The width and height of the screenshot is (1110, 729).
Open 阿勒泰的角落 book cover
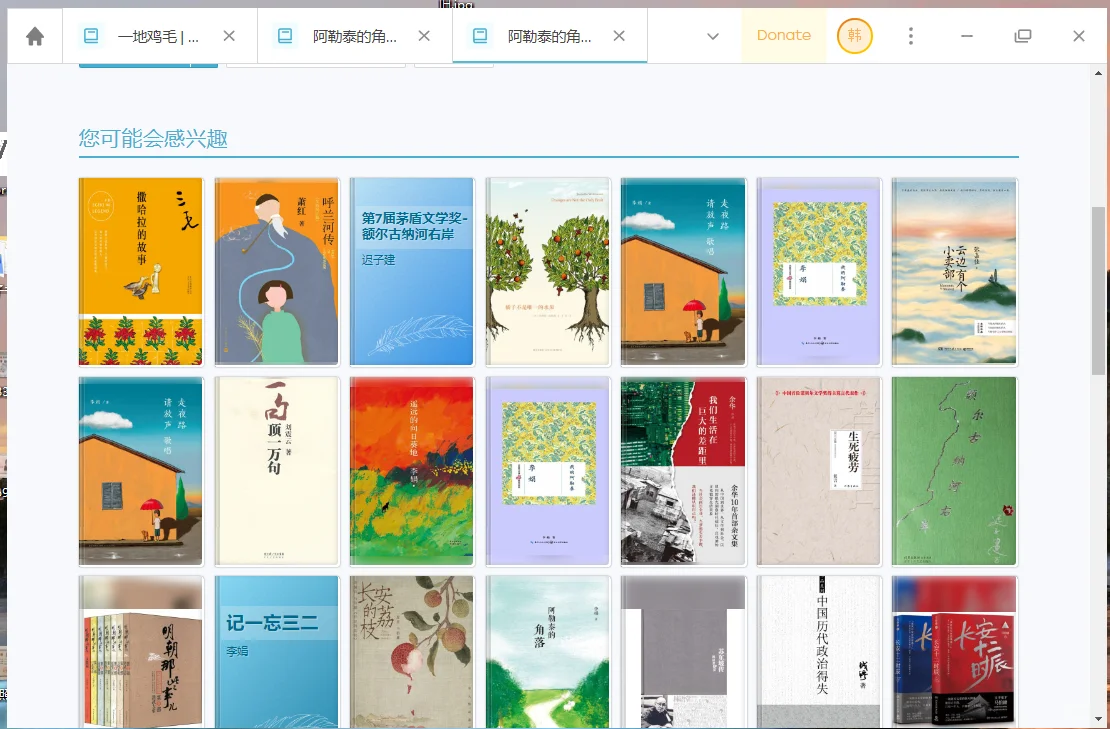[548, 652]
